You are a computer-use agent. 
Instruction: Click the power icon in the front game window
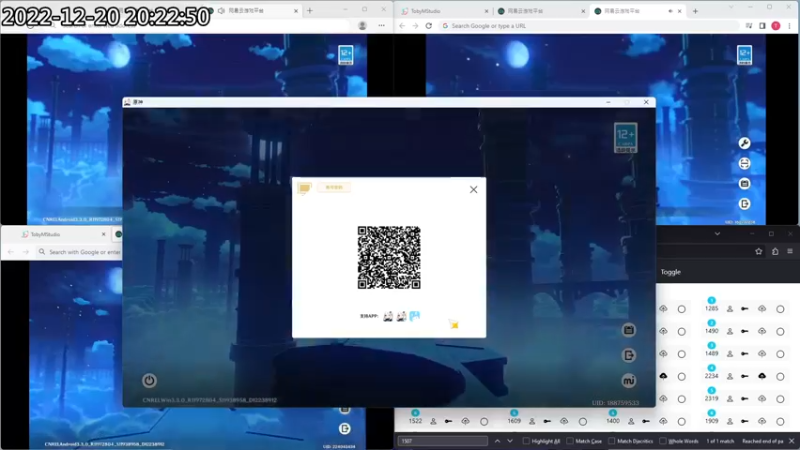149,380
